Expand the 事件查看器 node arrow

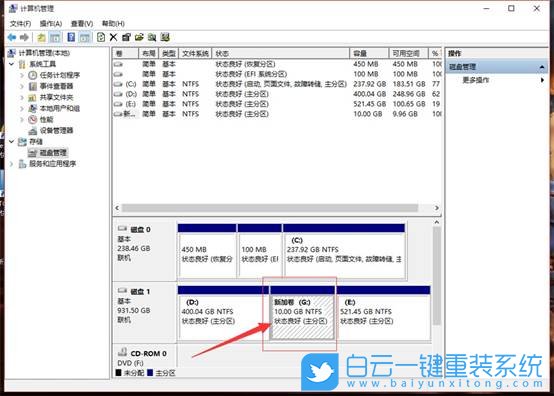pos(22,86)
